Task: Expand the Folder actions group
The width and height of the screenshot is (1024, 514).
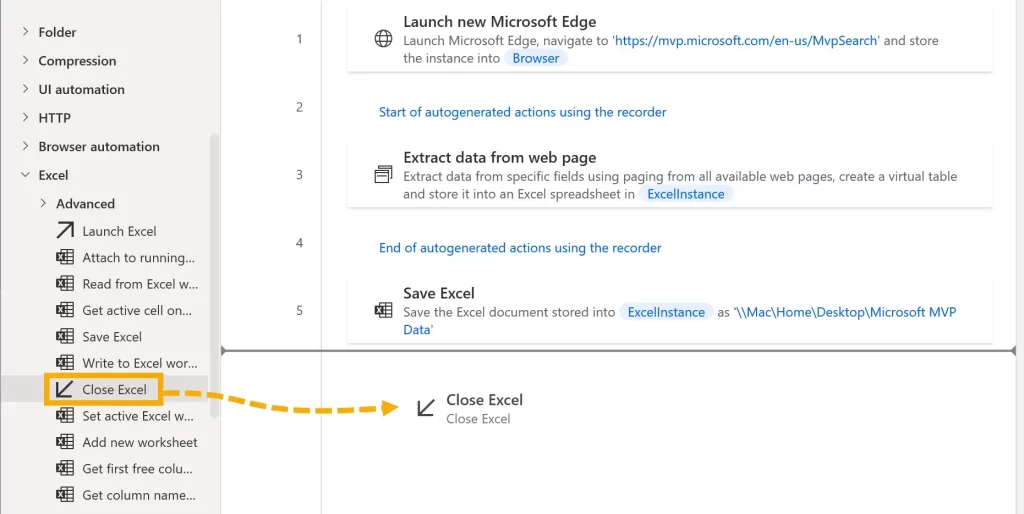Action: pyautogui.click(x=25, y=32)
